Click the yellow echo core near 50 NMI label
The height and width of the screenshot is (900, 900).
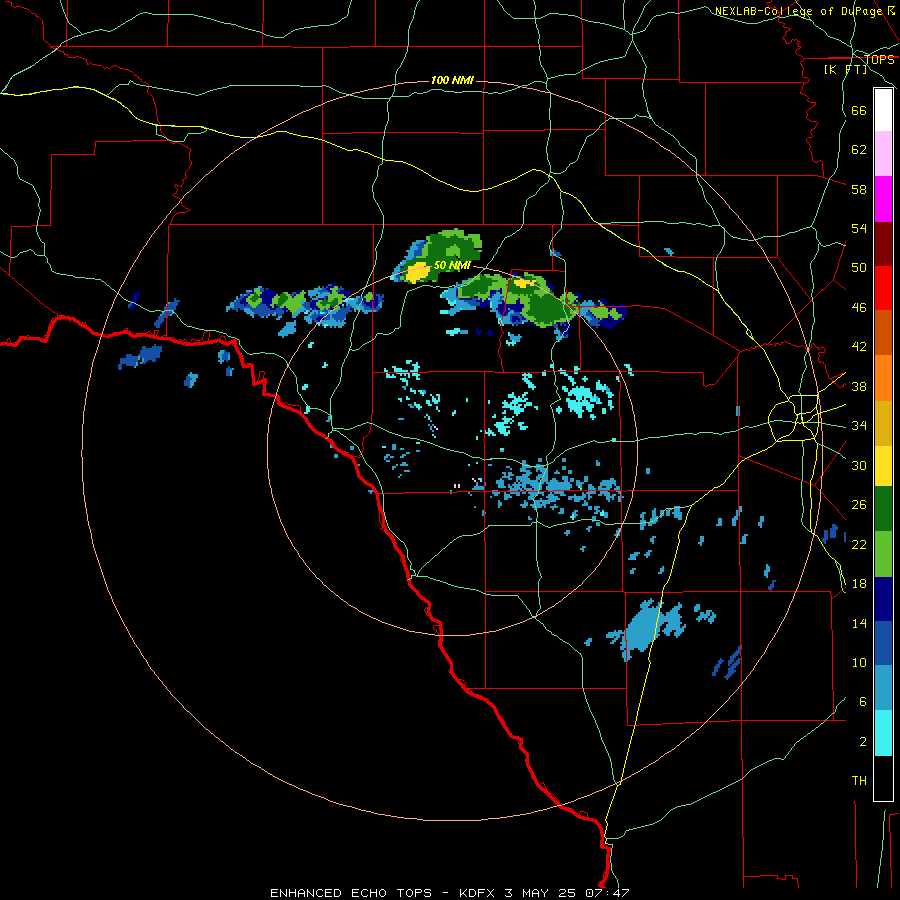(x=418, y=272)
